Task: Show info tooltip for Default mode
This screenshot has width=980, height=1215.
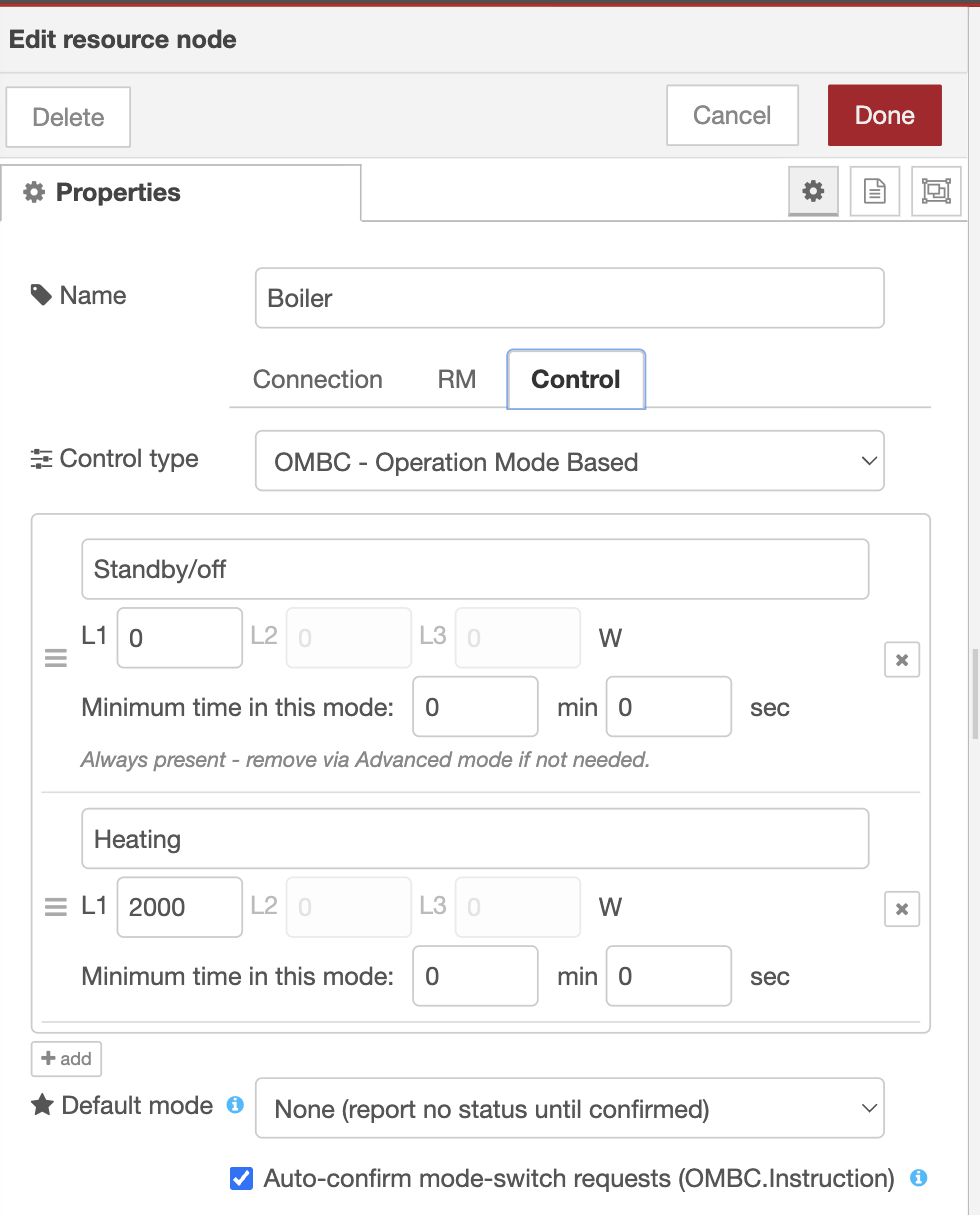Action: [x=235, y=1105]
